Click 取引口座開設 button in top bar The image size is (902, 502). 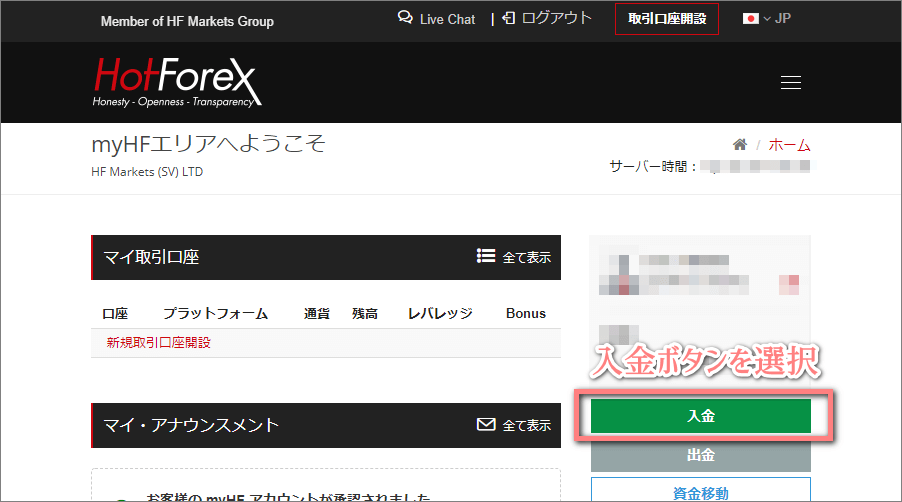tap(667, 19)
